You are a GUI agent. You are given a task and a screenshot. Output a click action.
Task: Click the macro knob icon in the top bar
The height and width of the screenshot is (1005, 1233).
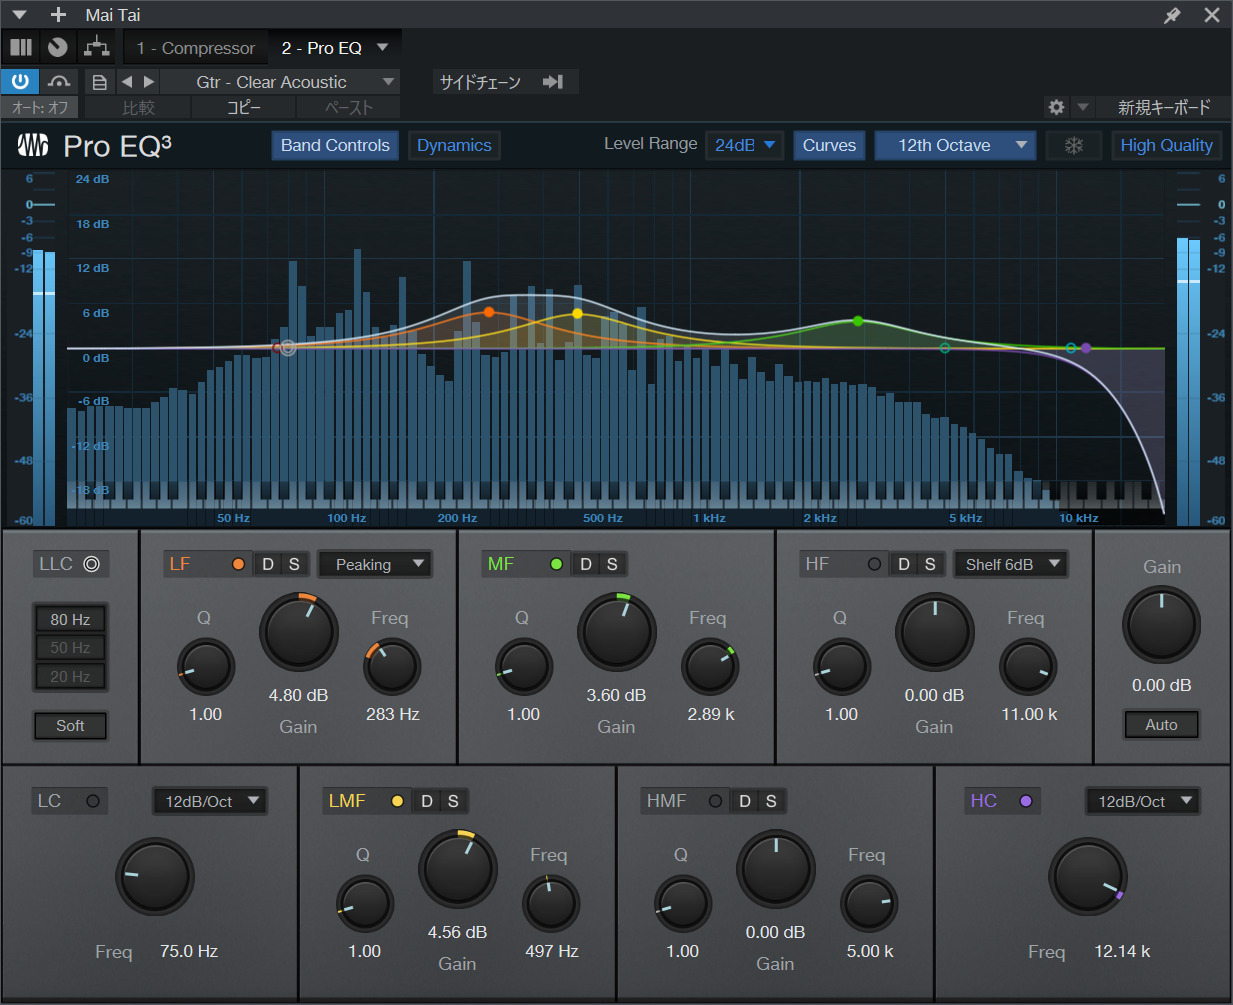coord(58,47)
